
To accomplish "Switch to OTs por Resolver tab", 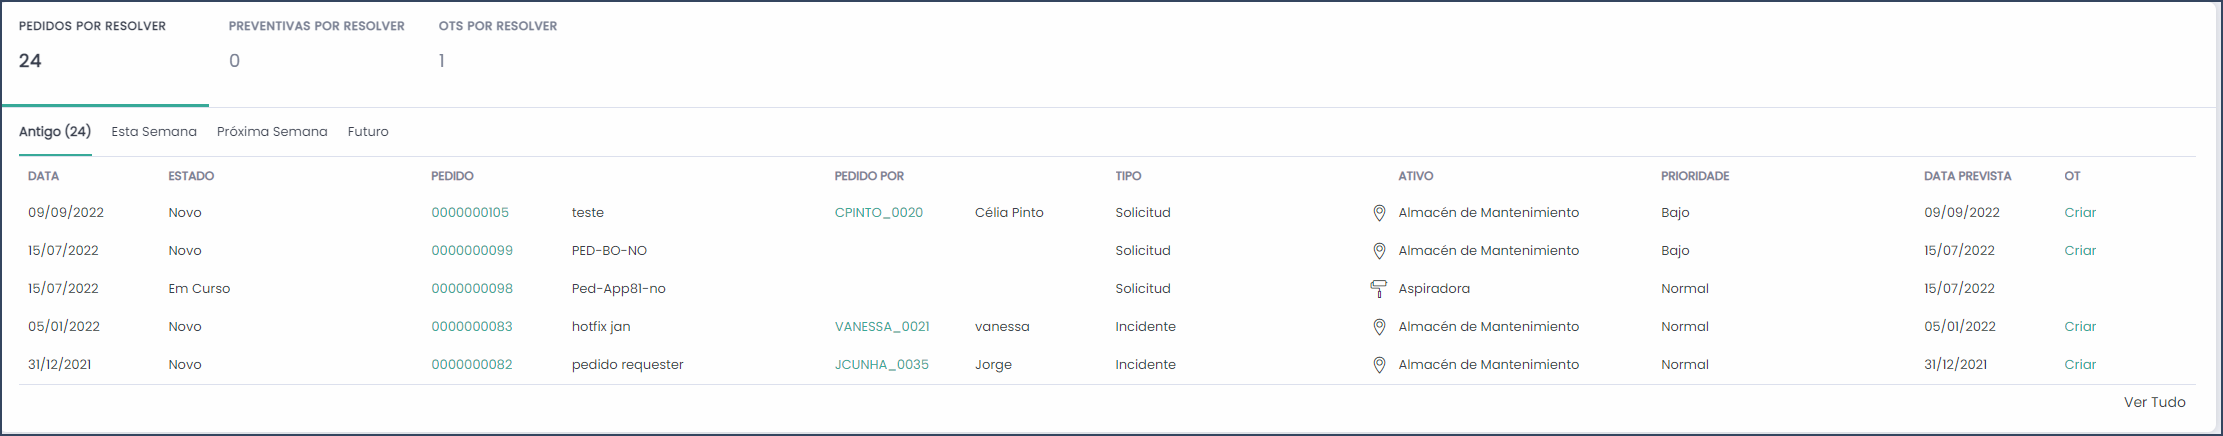I will click(498, 53).
